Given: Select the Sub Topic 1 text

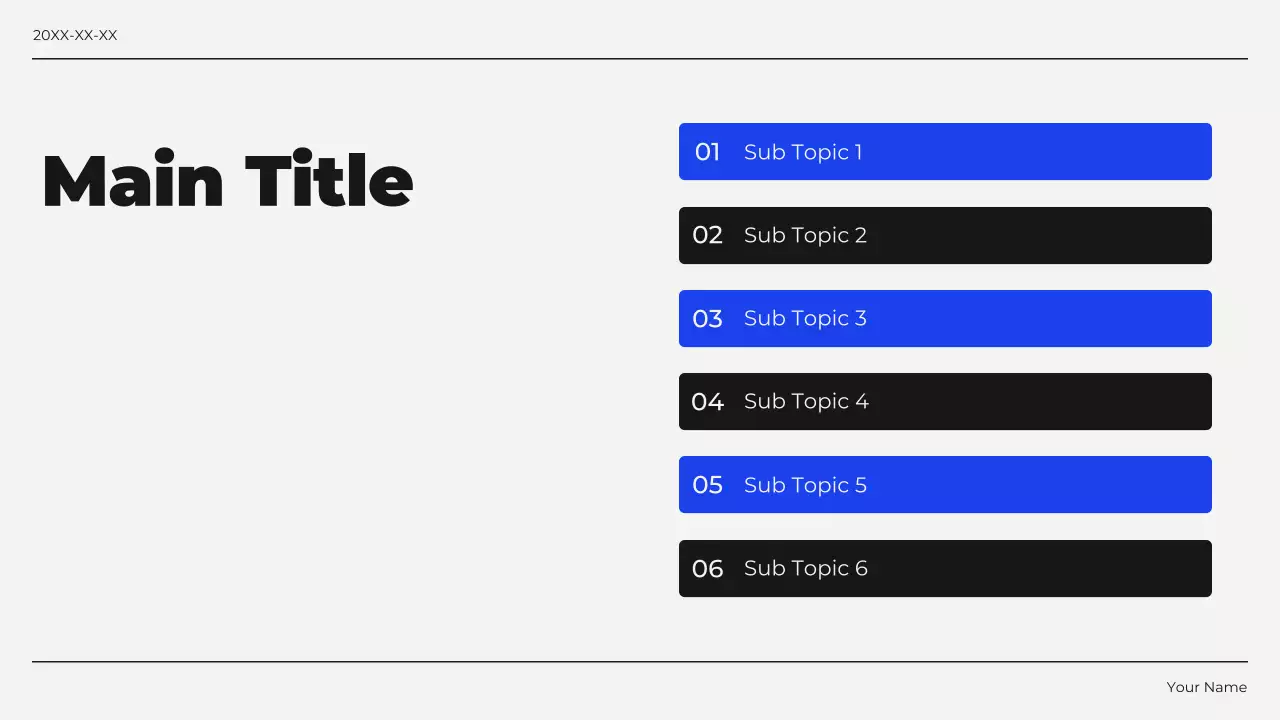Looking at the screenshot, I should 803,152.
